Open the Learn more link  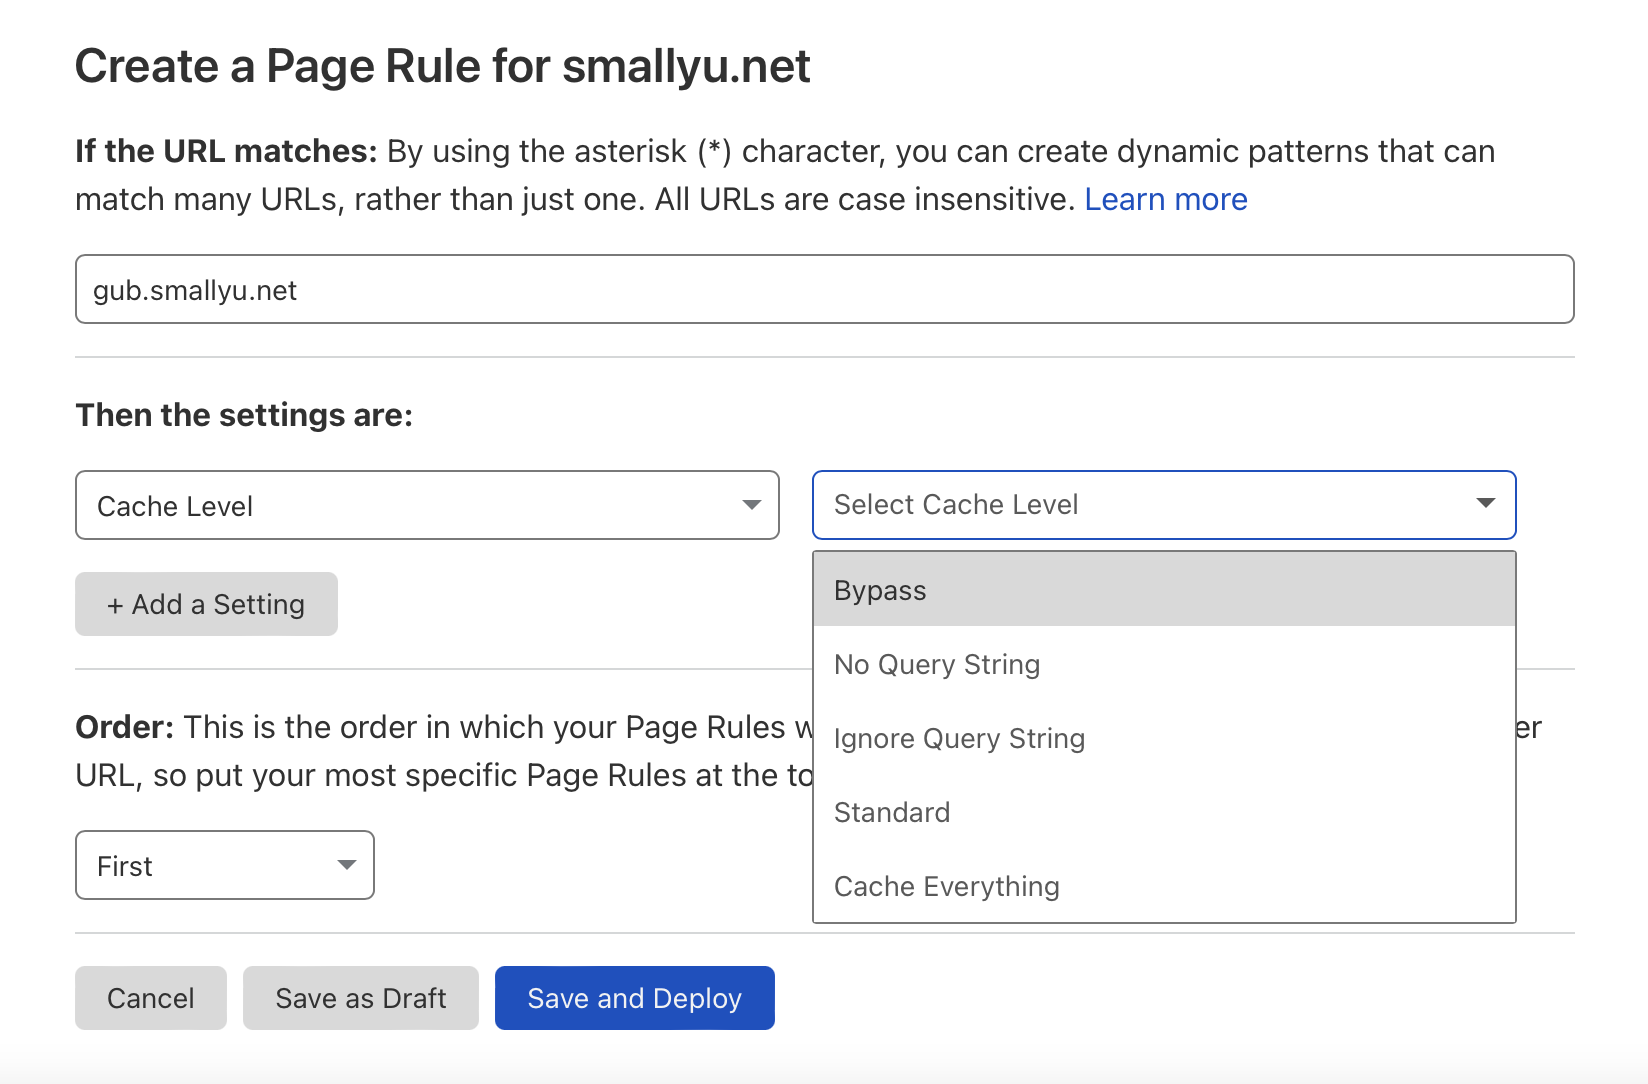click(1166, 200)
